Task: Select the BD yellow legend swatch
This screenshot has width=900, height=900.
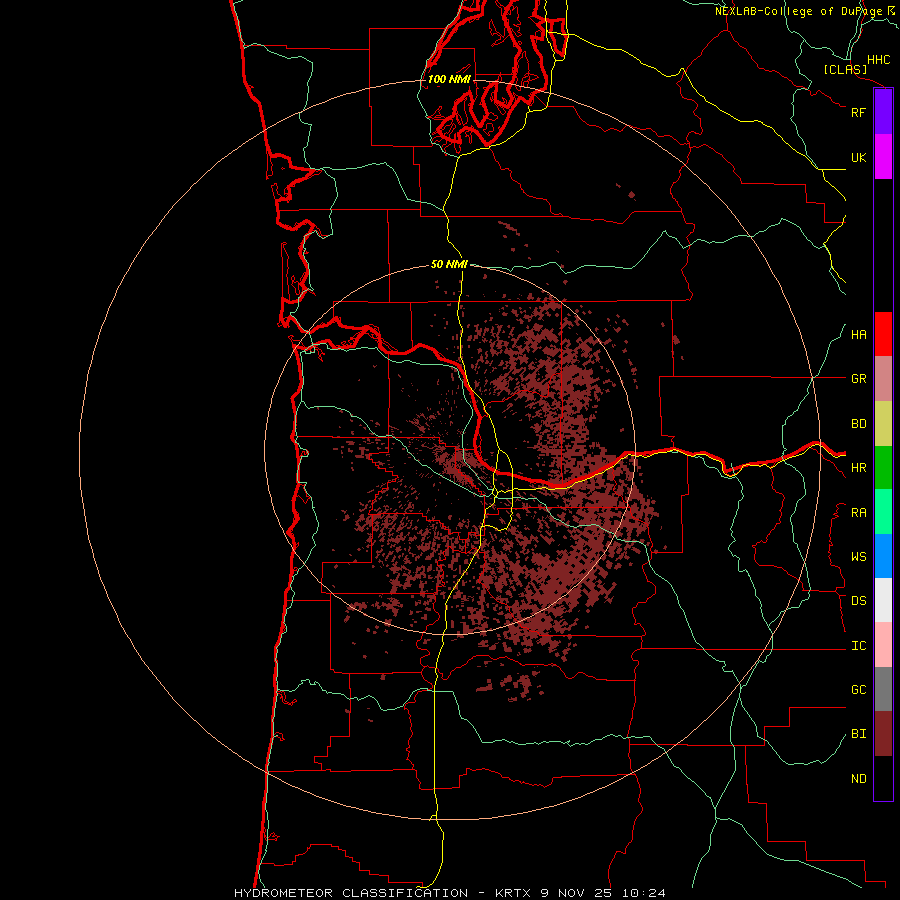Action: coord(883,424)
